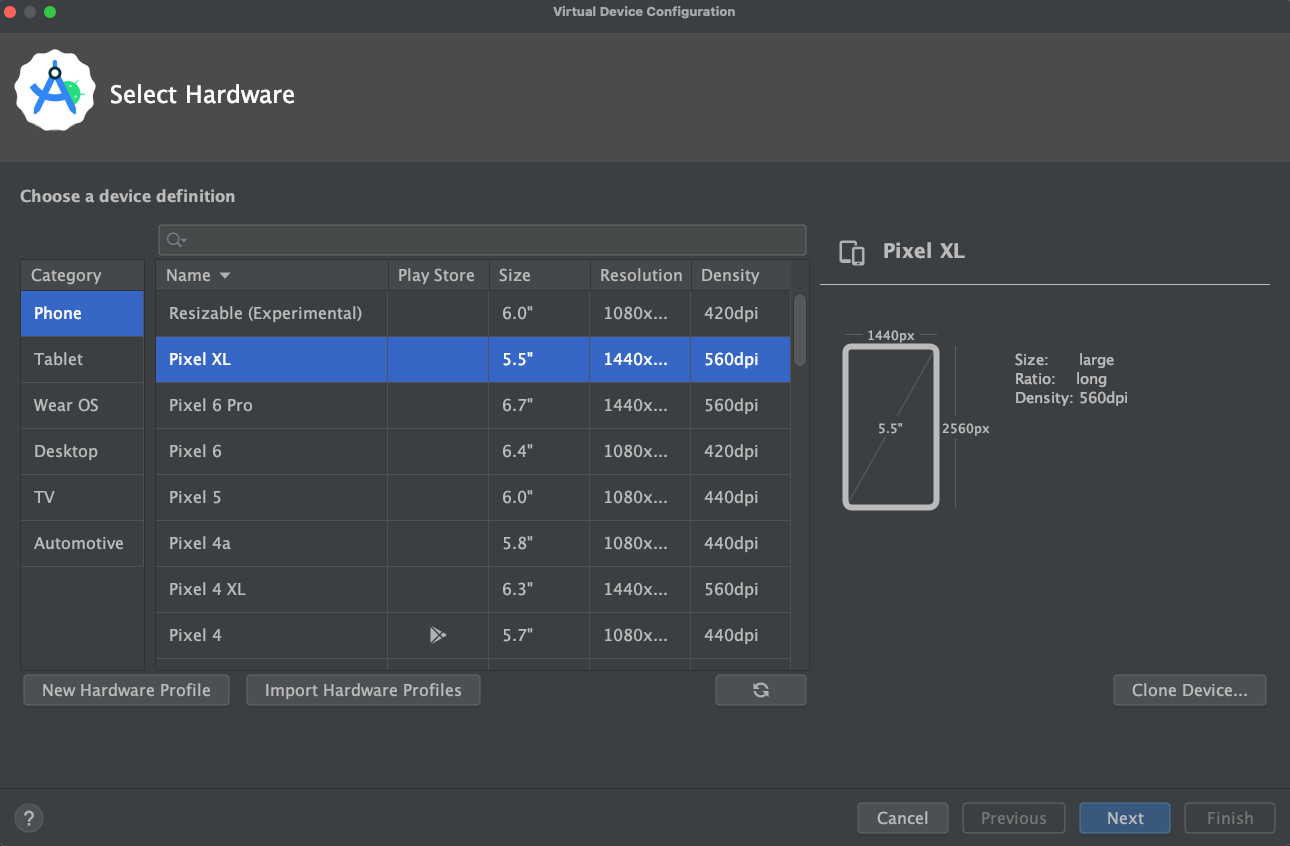Screen dimensions: 1290x846
Task: Select the Automotive category
Action: pyautogui.click(x=77, y=543)
